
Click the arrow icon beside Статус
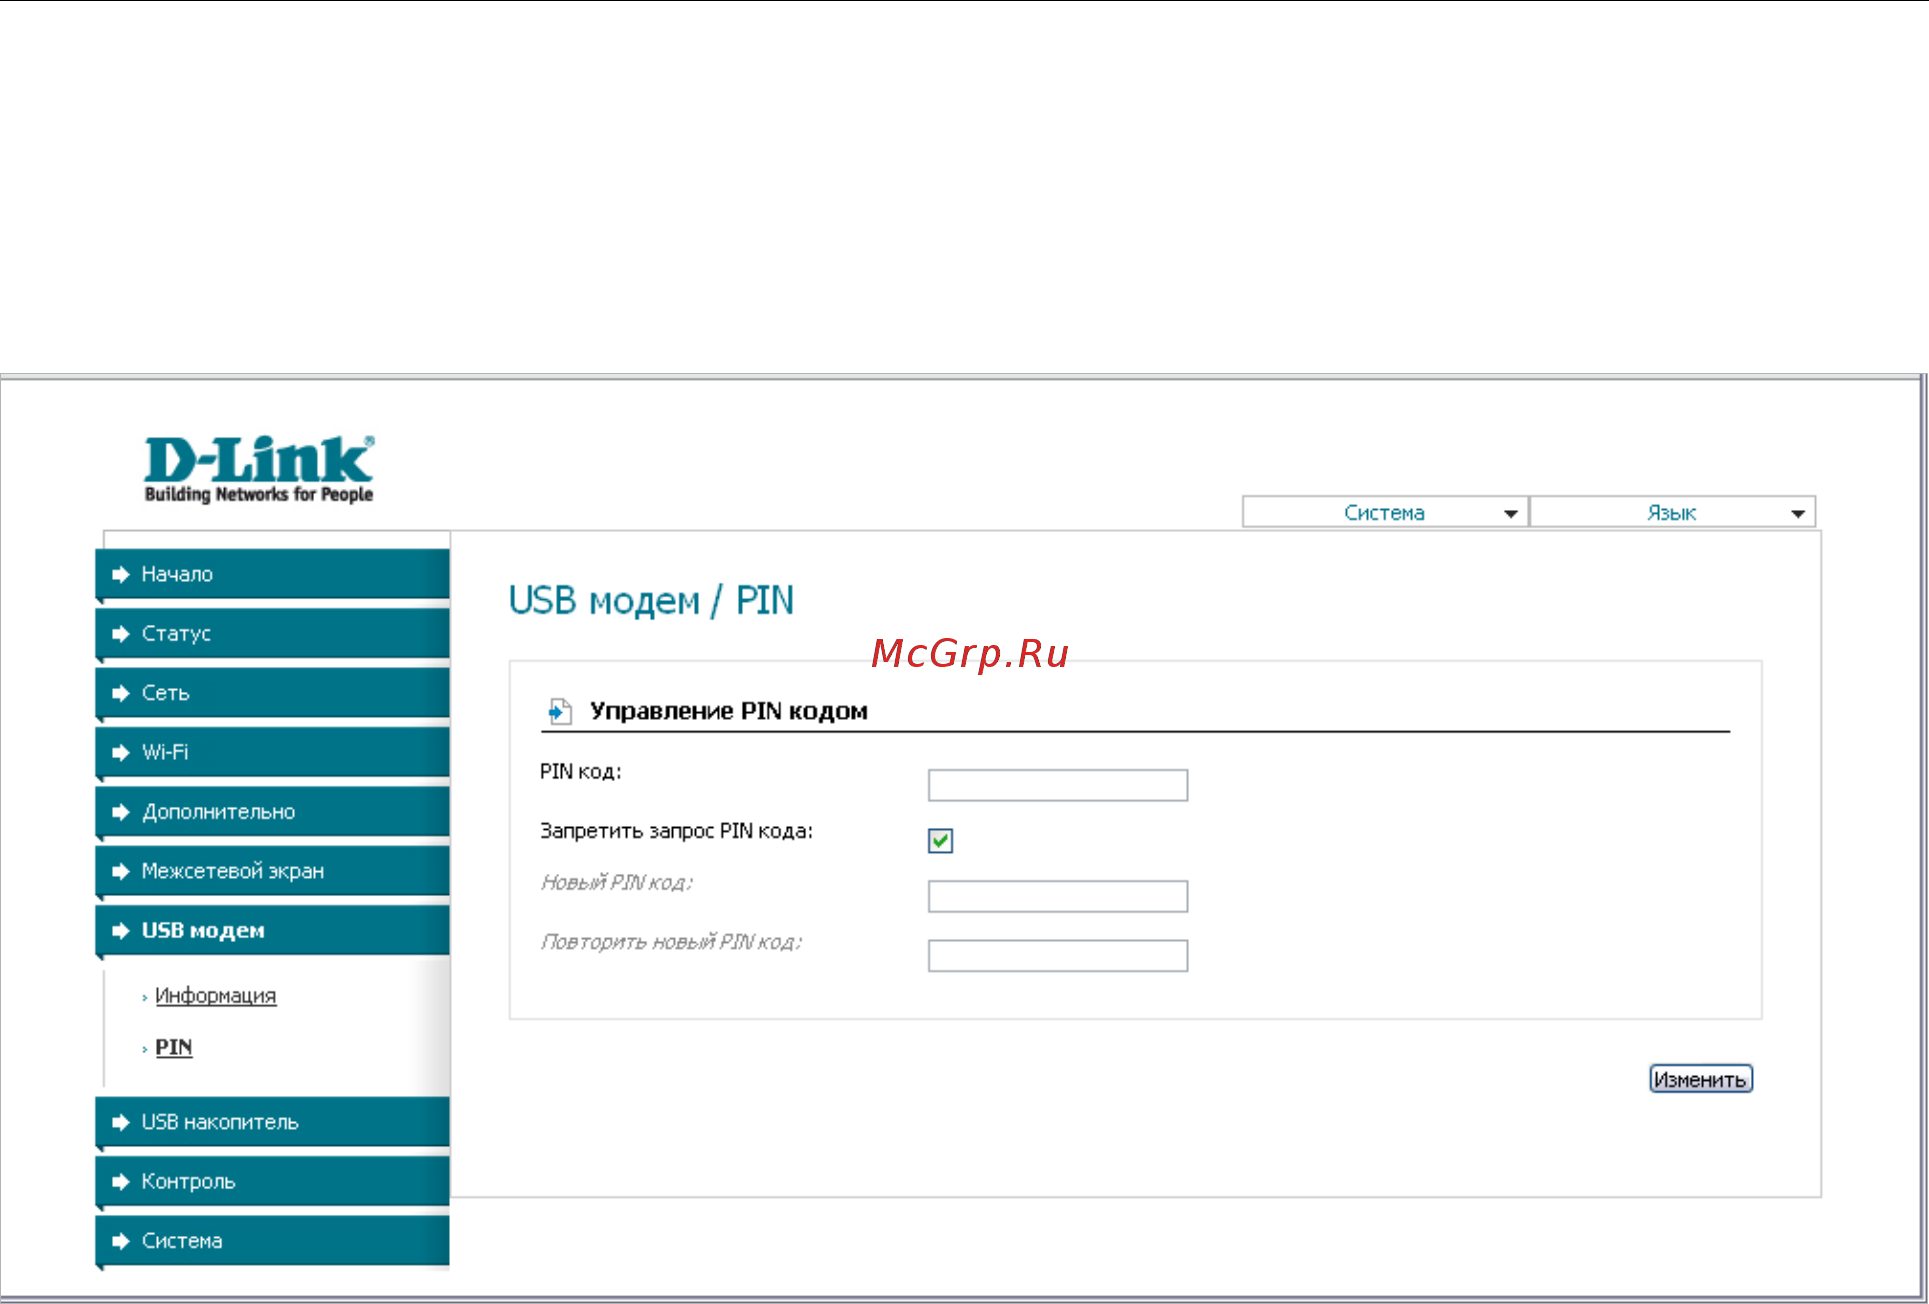pos(121,633)
